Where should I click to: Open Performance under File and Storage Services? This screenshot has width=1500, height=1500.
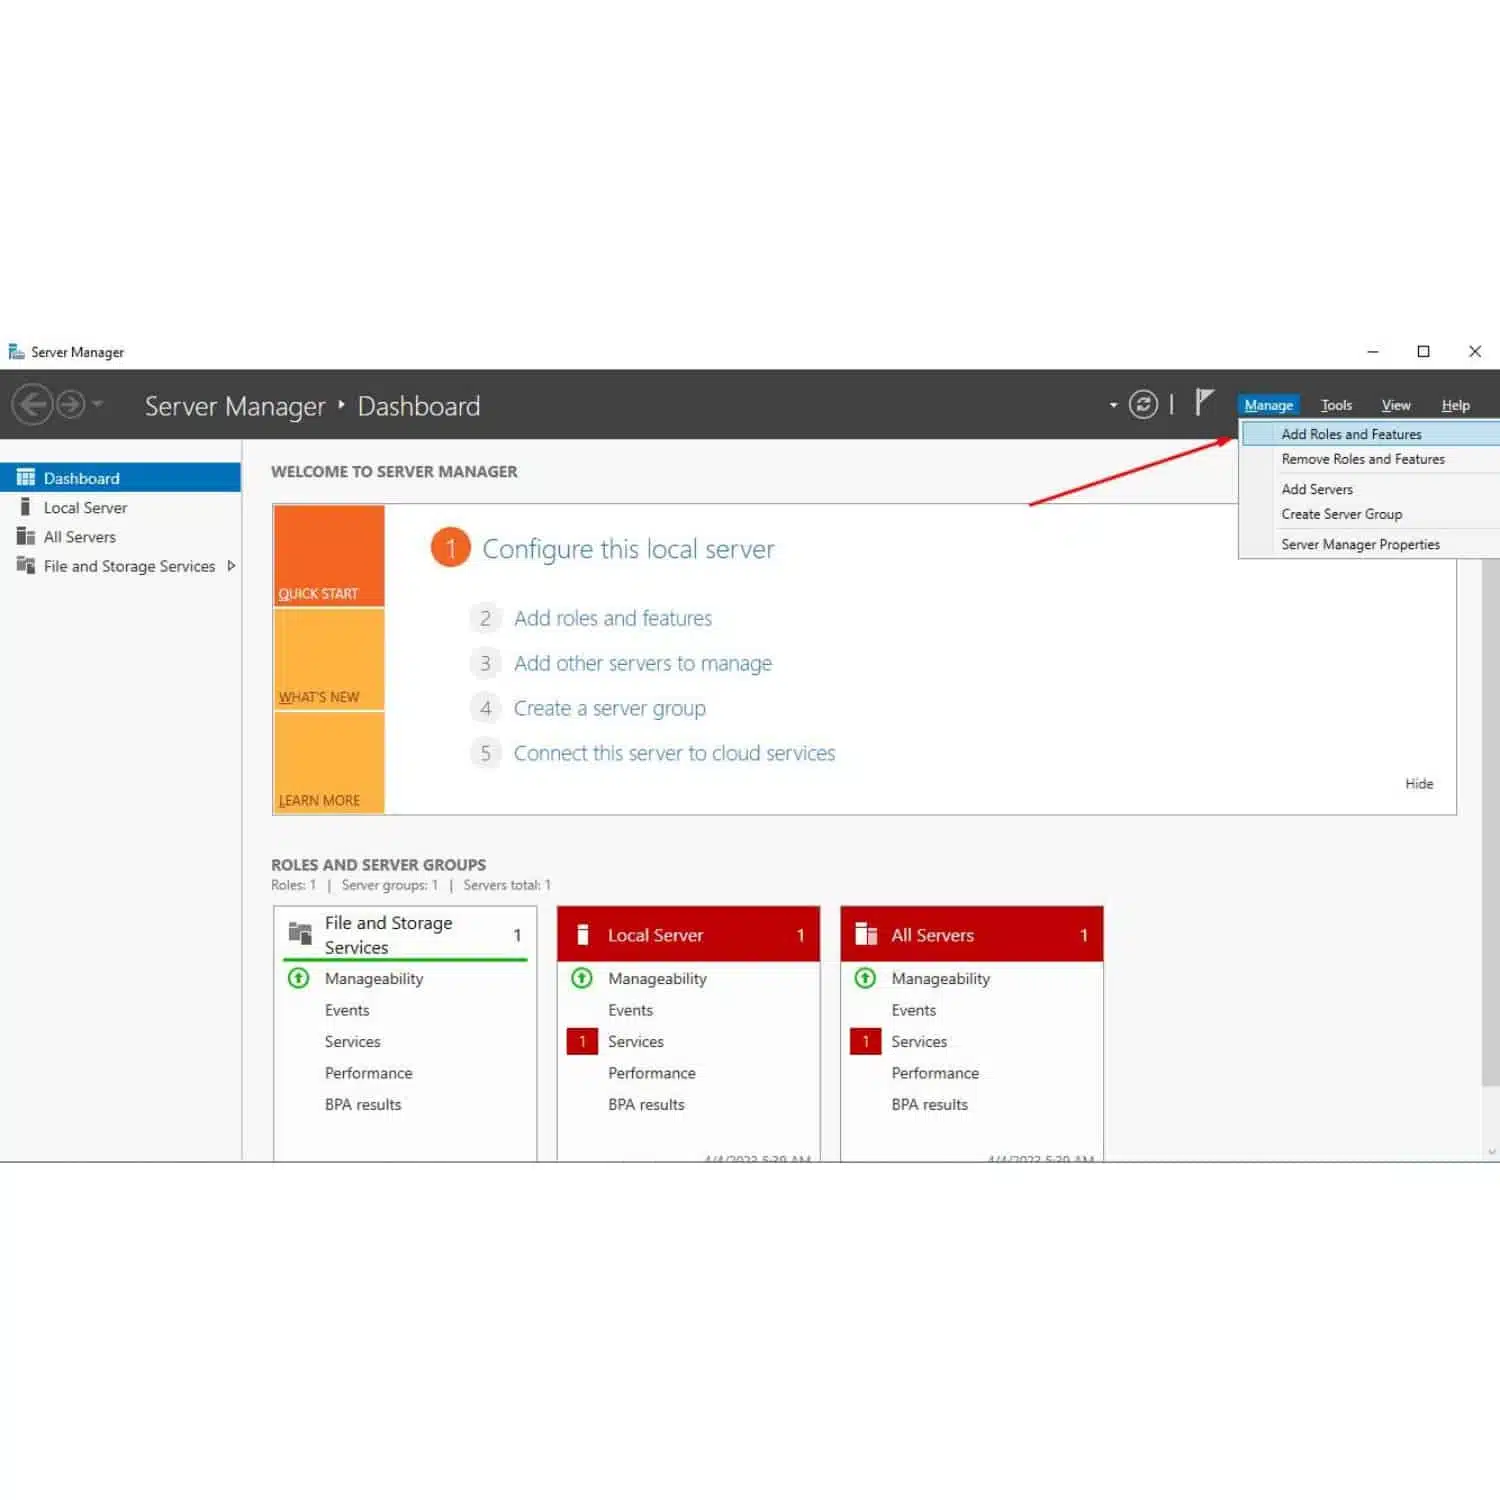tap(369, 1073)
